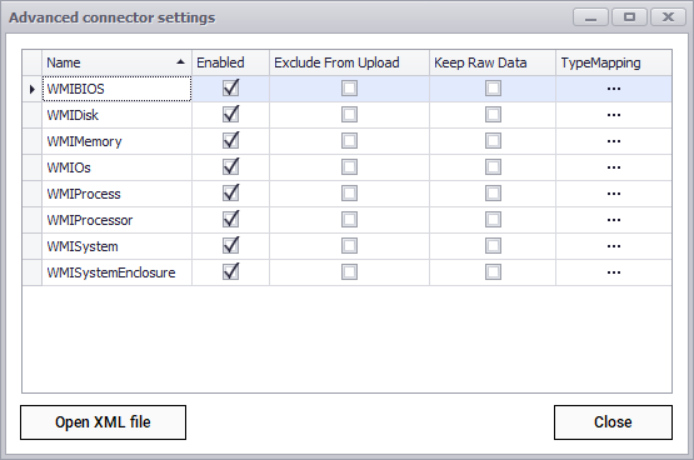Viewport: 694px width, 460px height.
Task: Click the WMIBIOS row indicator arrow
Action: (x=32, y=89)
